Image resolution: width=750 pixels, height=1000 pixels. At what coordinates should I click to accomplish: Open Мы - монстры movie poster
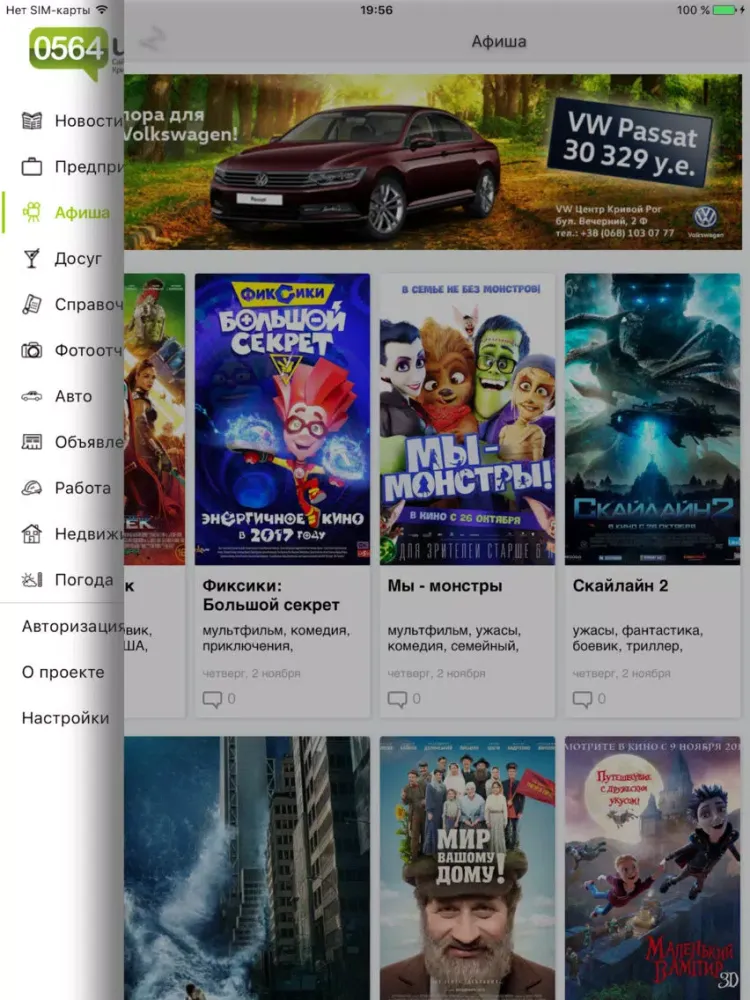pos(467,419)
